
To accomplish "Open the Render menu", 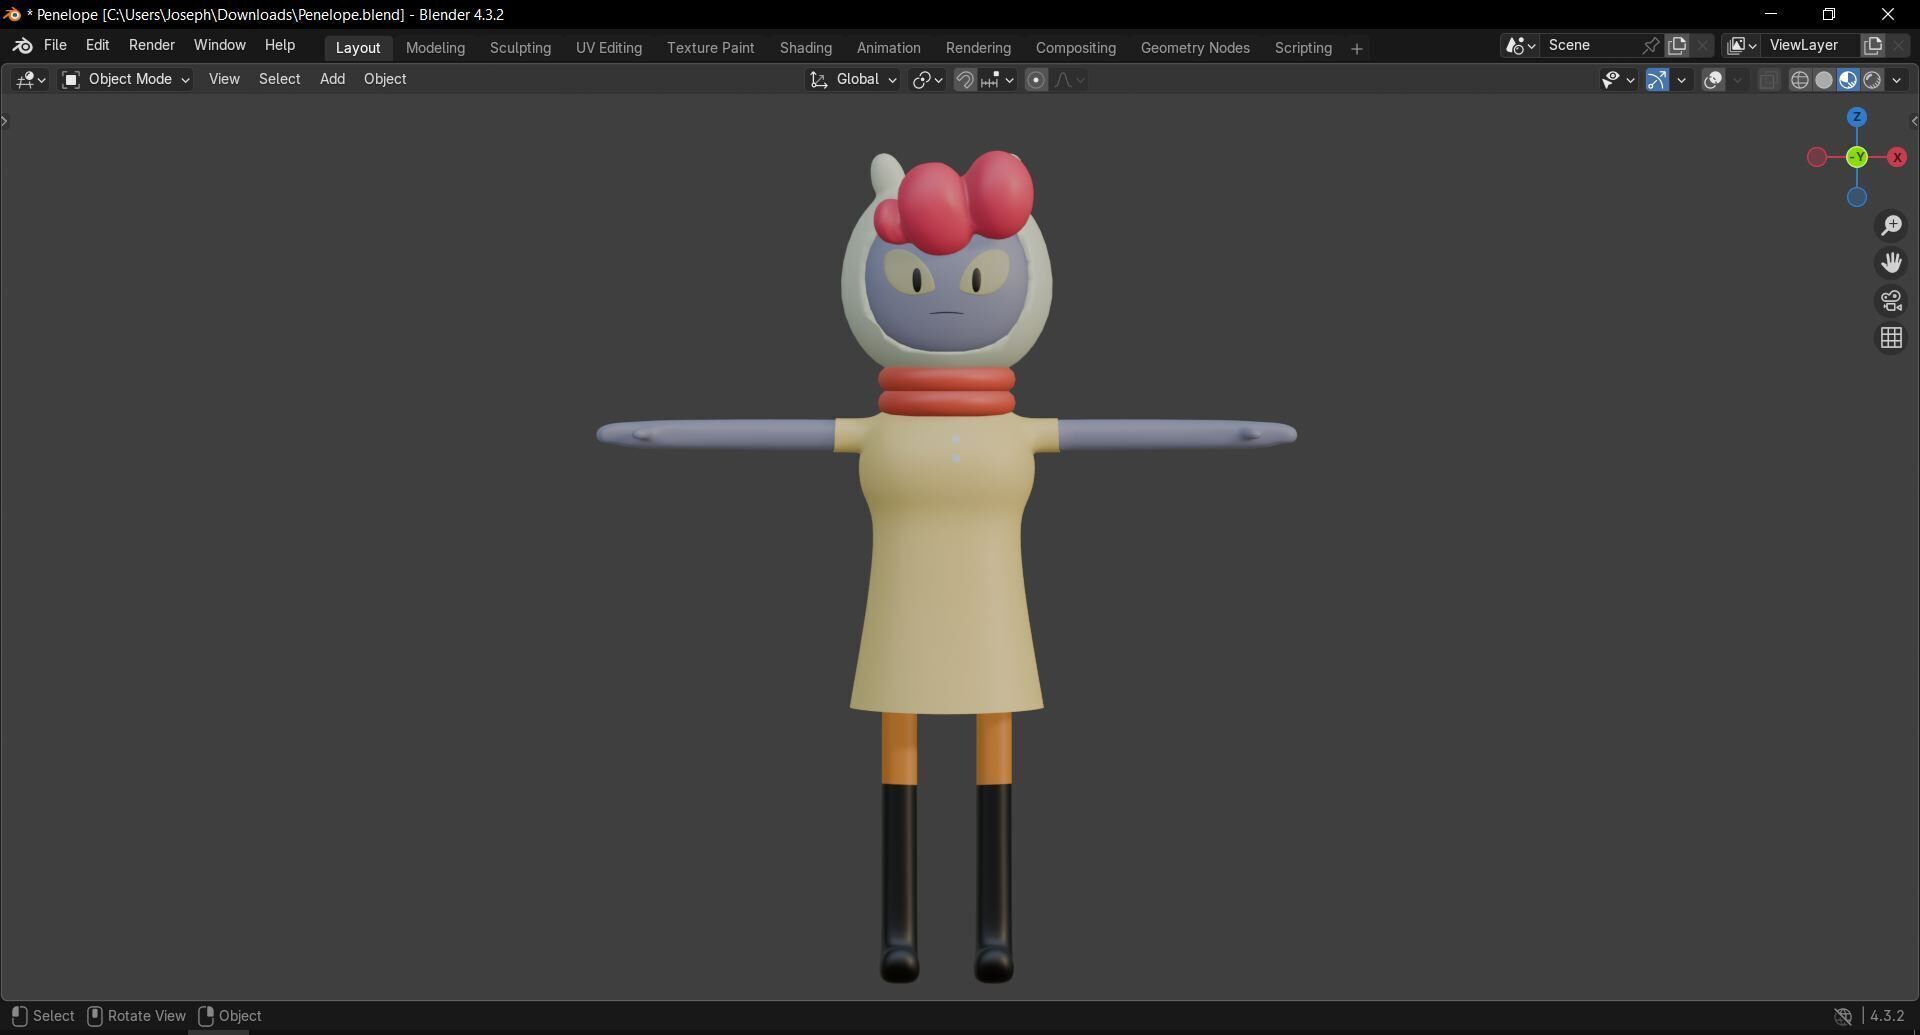I will (x=152, y=46).
